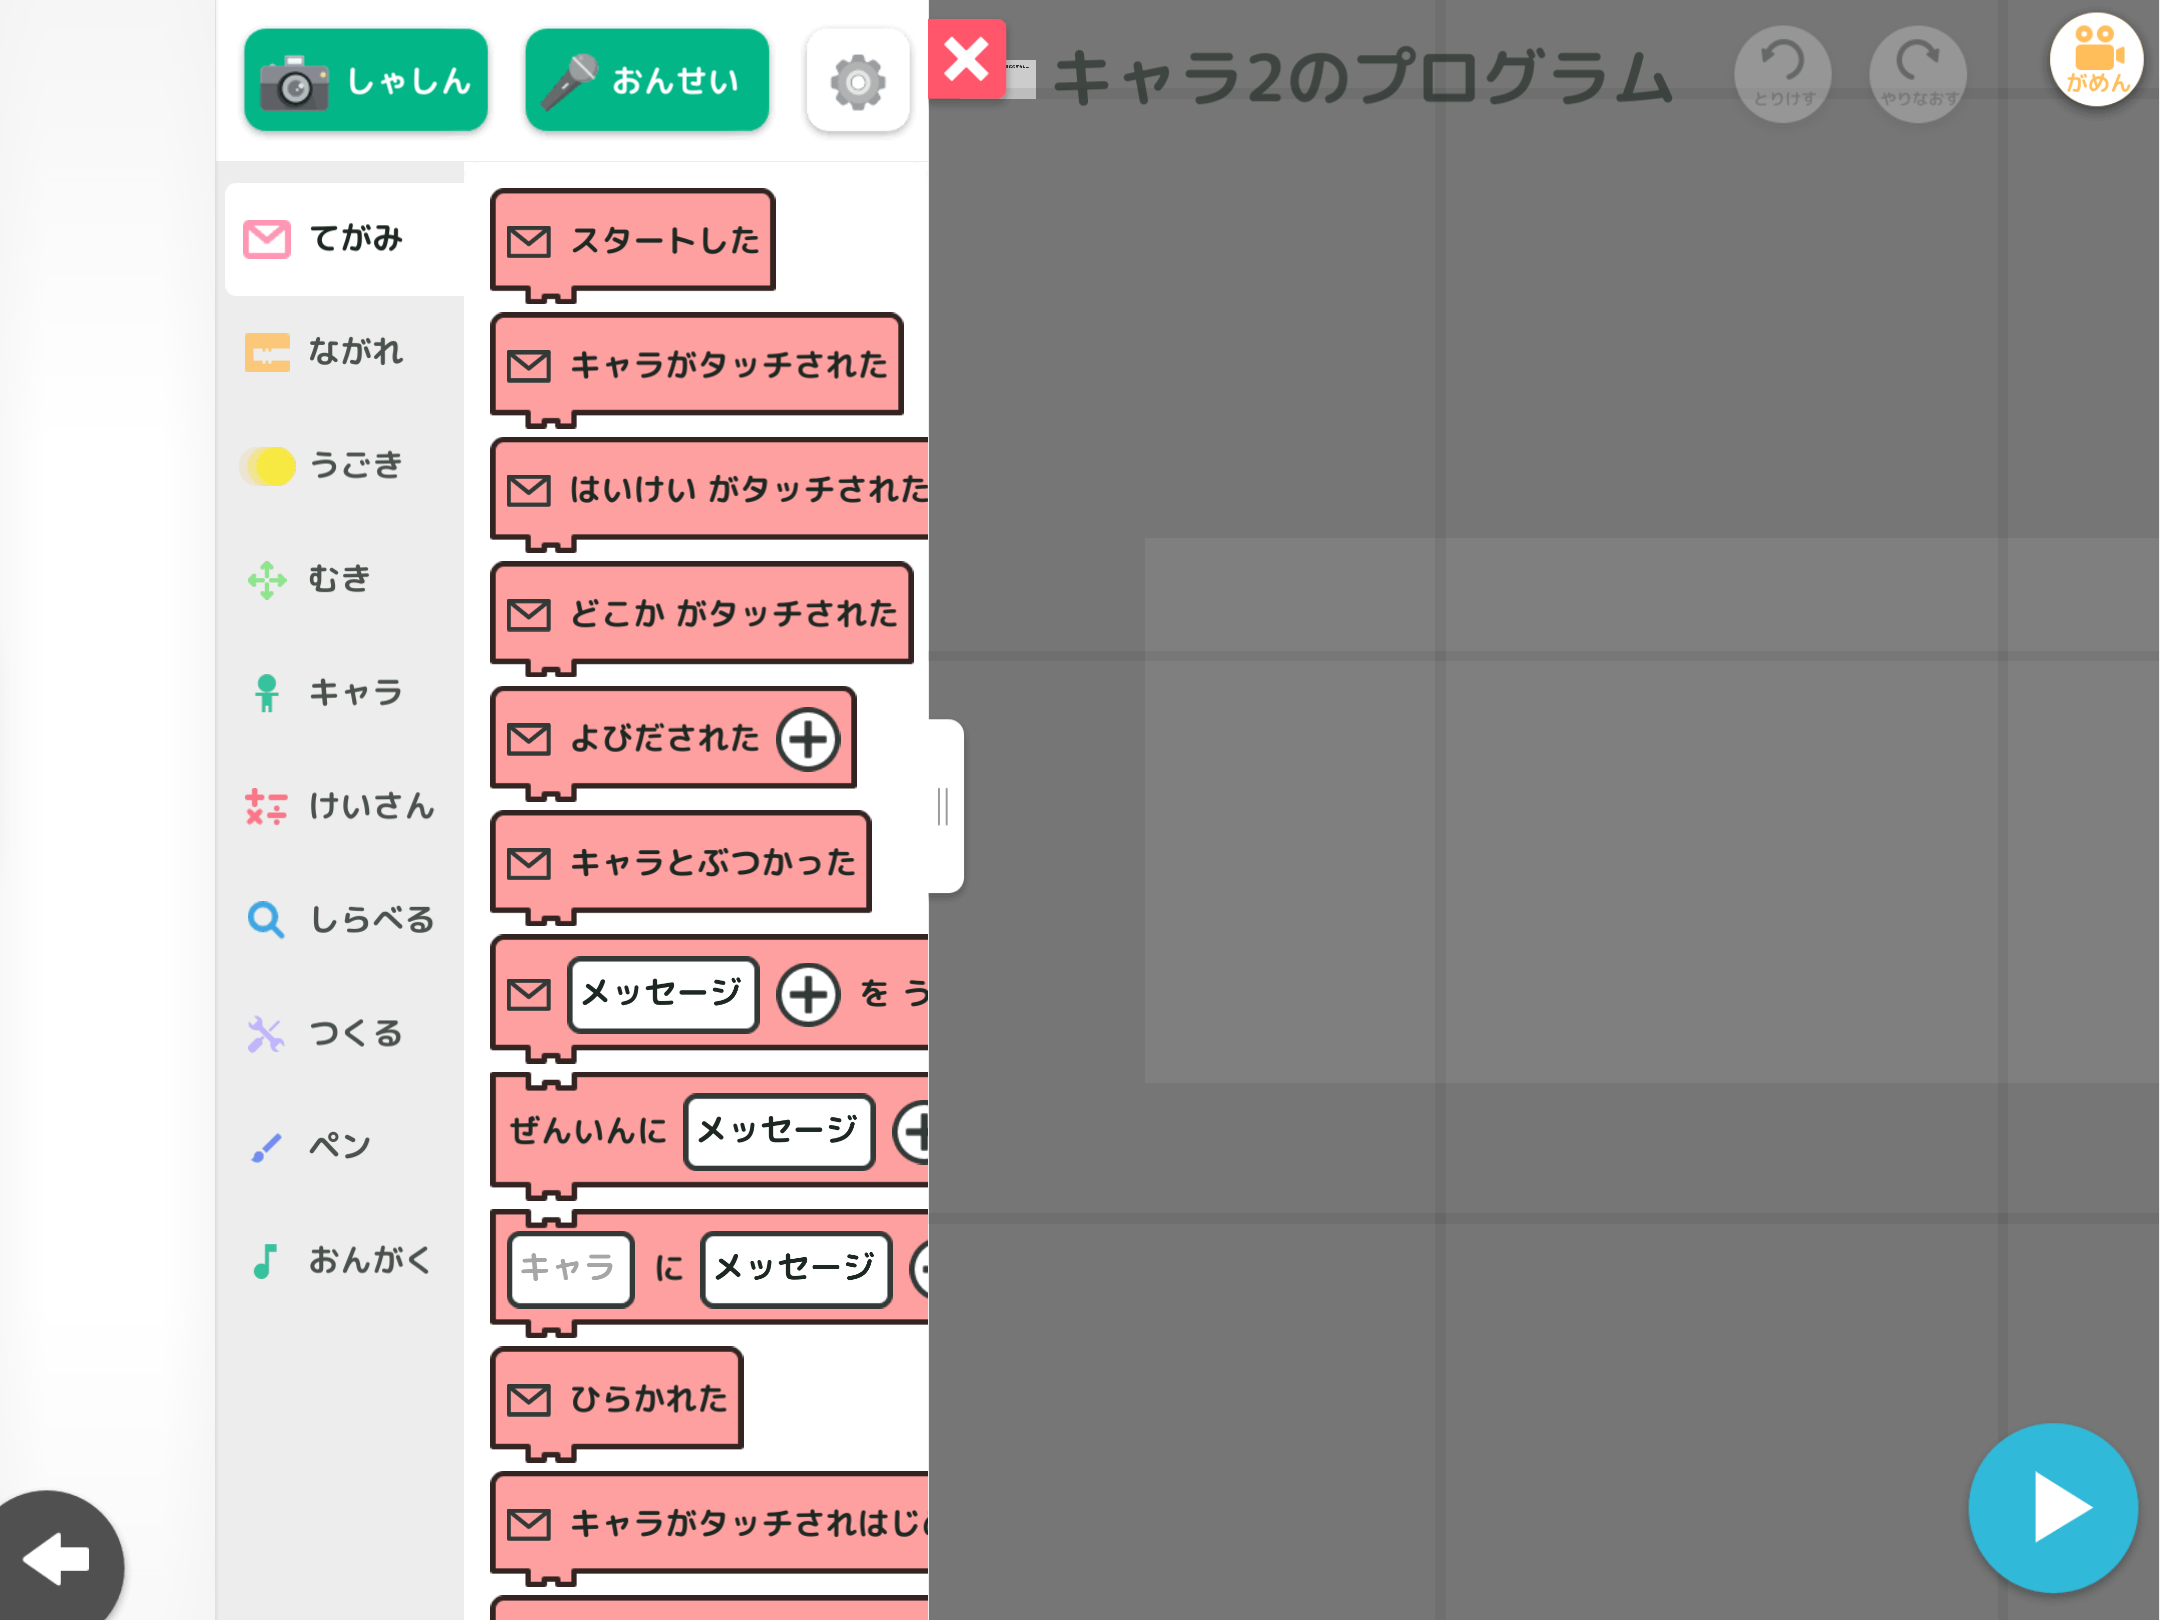Expand plus beside メッセージ を block
The width and height of the screenshot is (2160, 1620).
pyautogui.click(x=807, y=994)
